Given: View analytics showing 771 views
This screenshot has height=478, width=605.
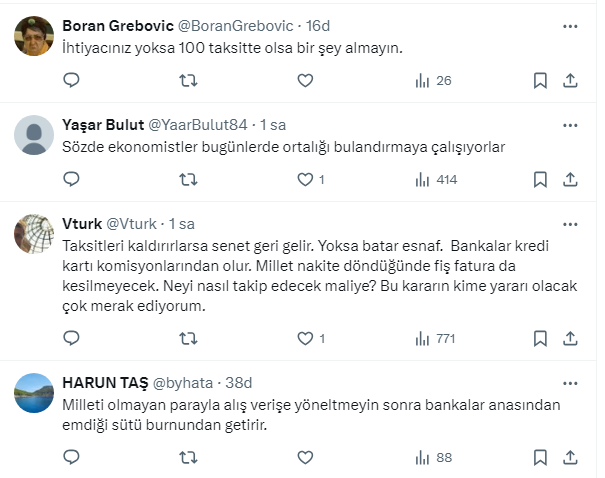Looking at the screenshot, I should click(x=435, y=339).
